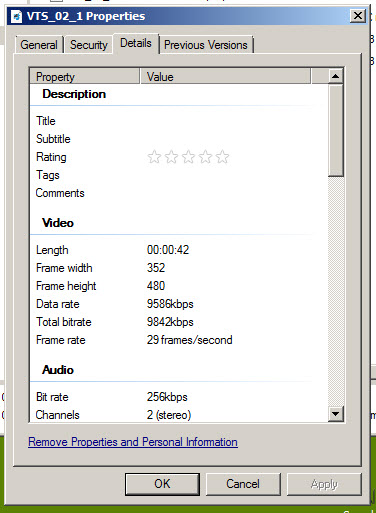The image size is (376, 513).
Task: Click the Comments property row
Action: (x=179, y=193)
